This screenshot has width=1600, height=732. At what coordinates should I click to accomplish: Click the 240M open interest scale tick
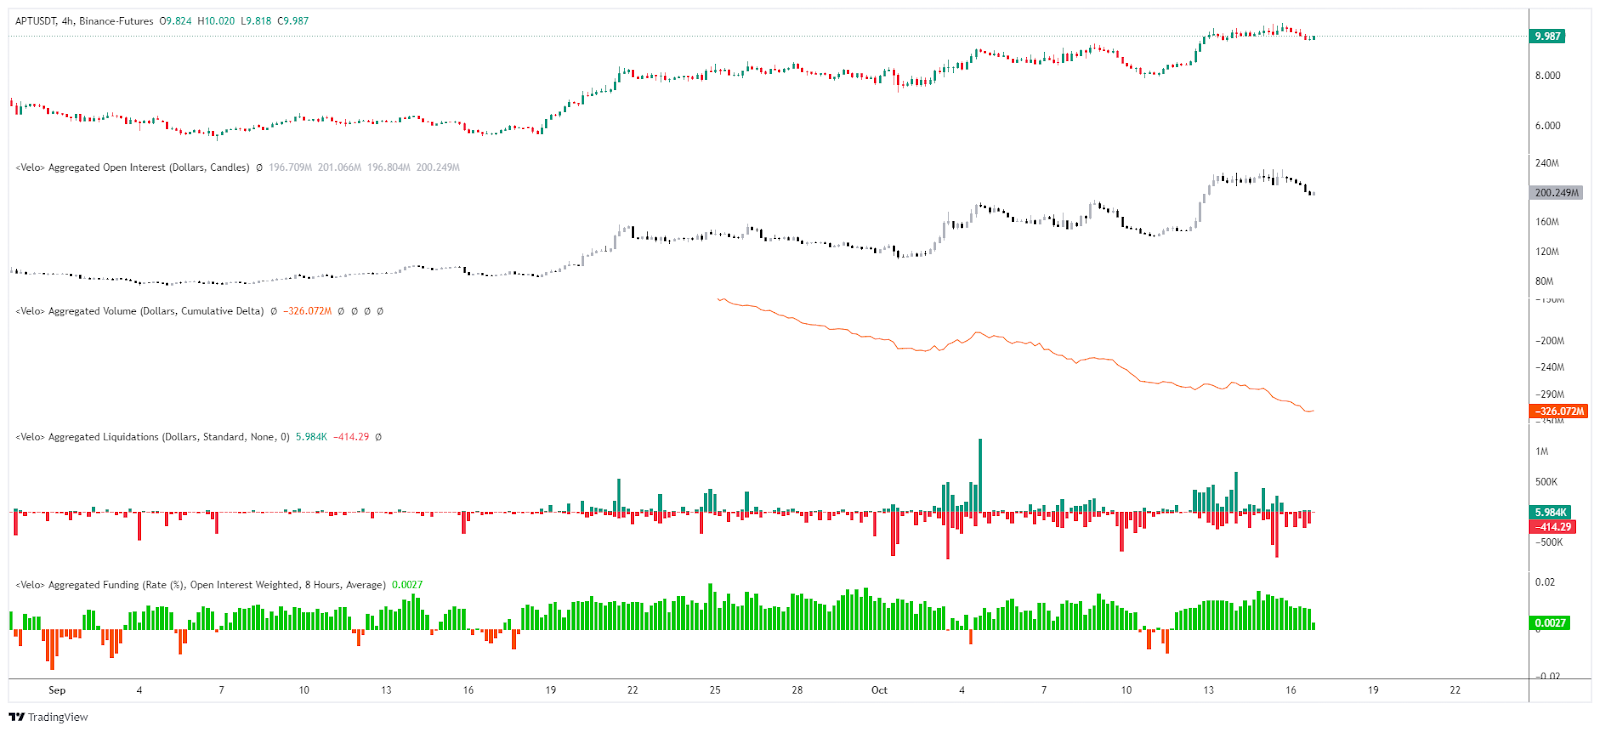(1546, 163)
